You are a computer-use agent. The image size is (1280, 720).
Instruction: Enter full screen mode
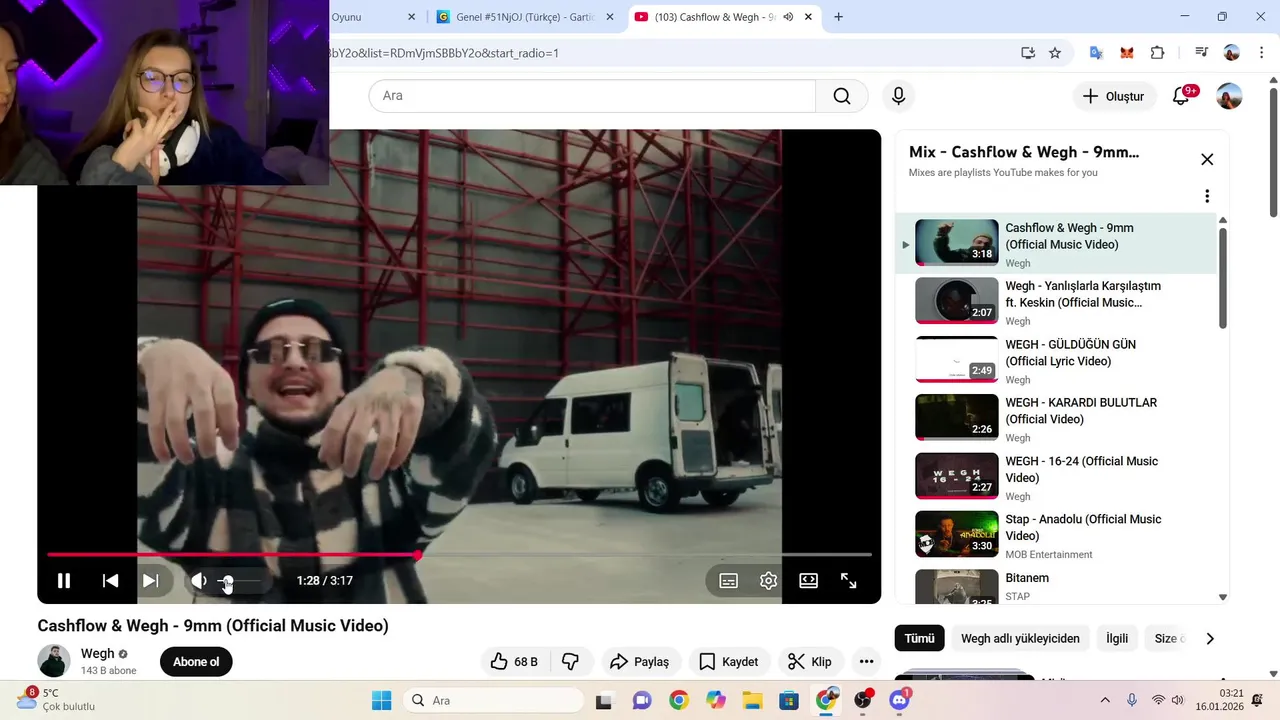point(848,580)
